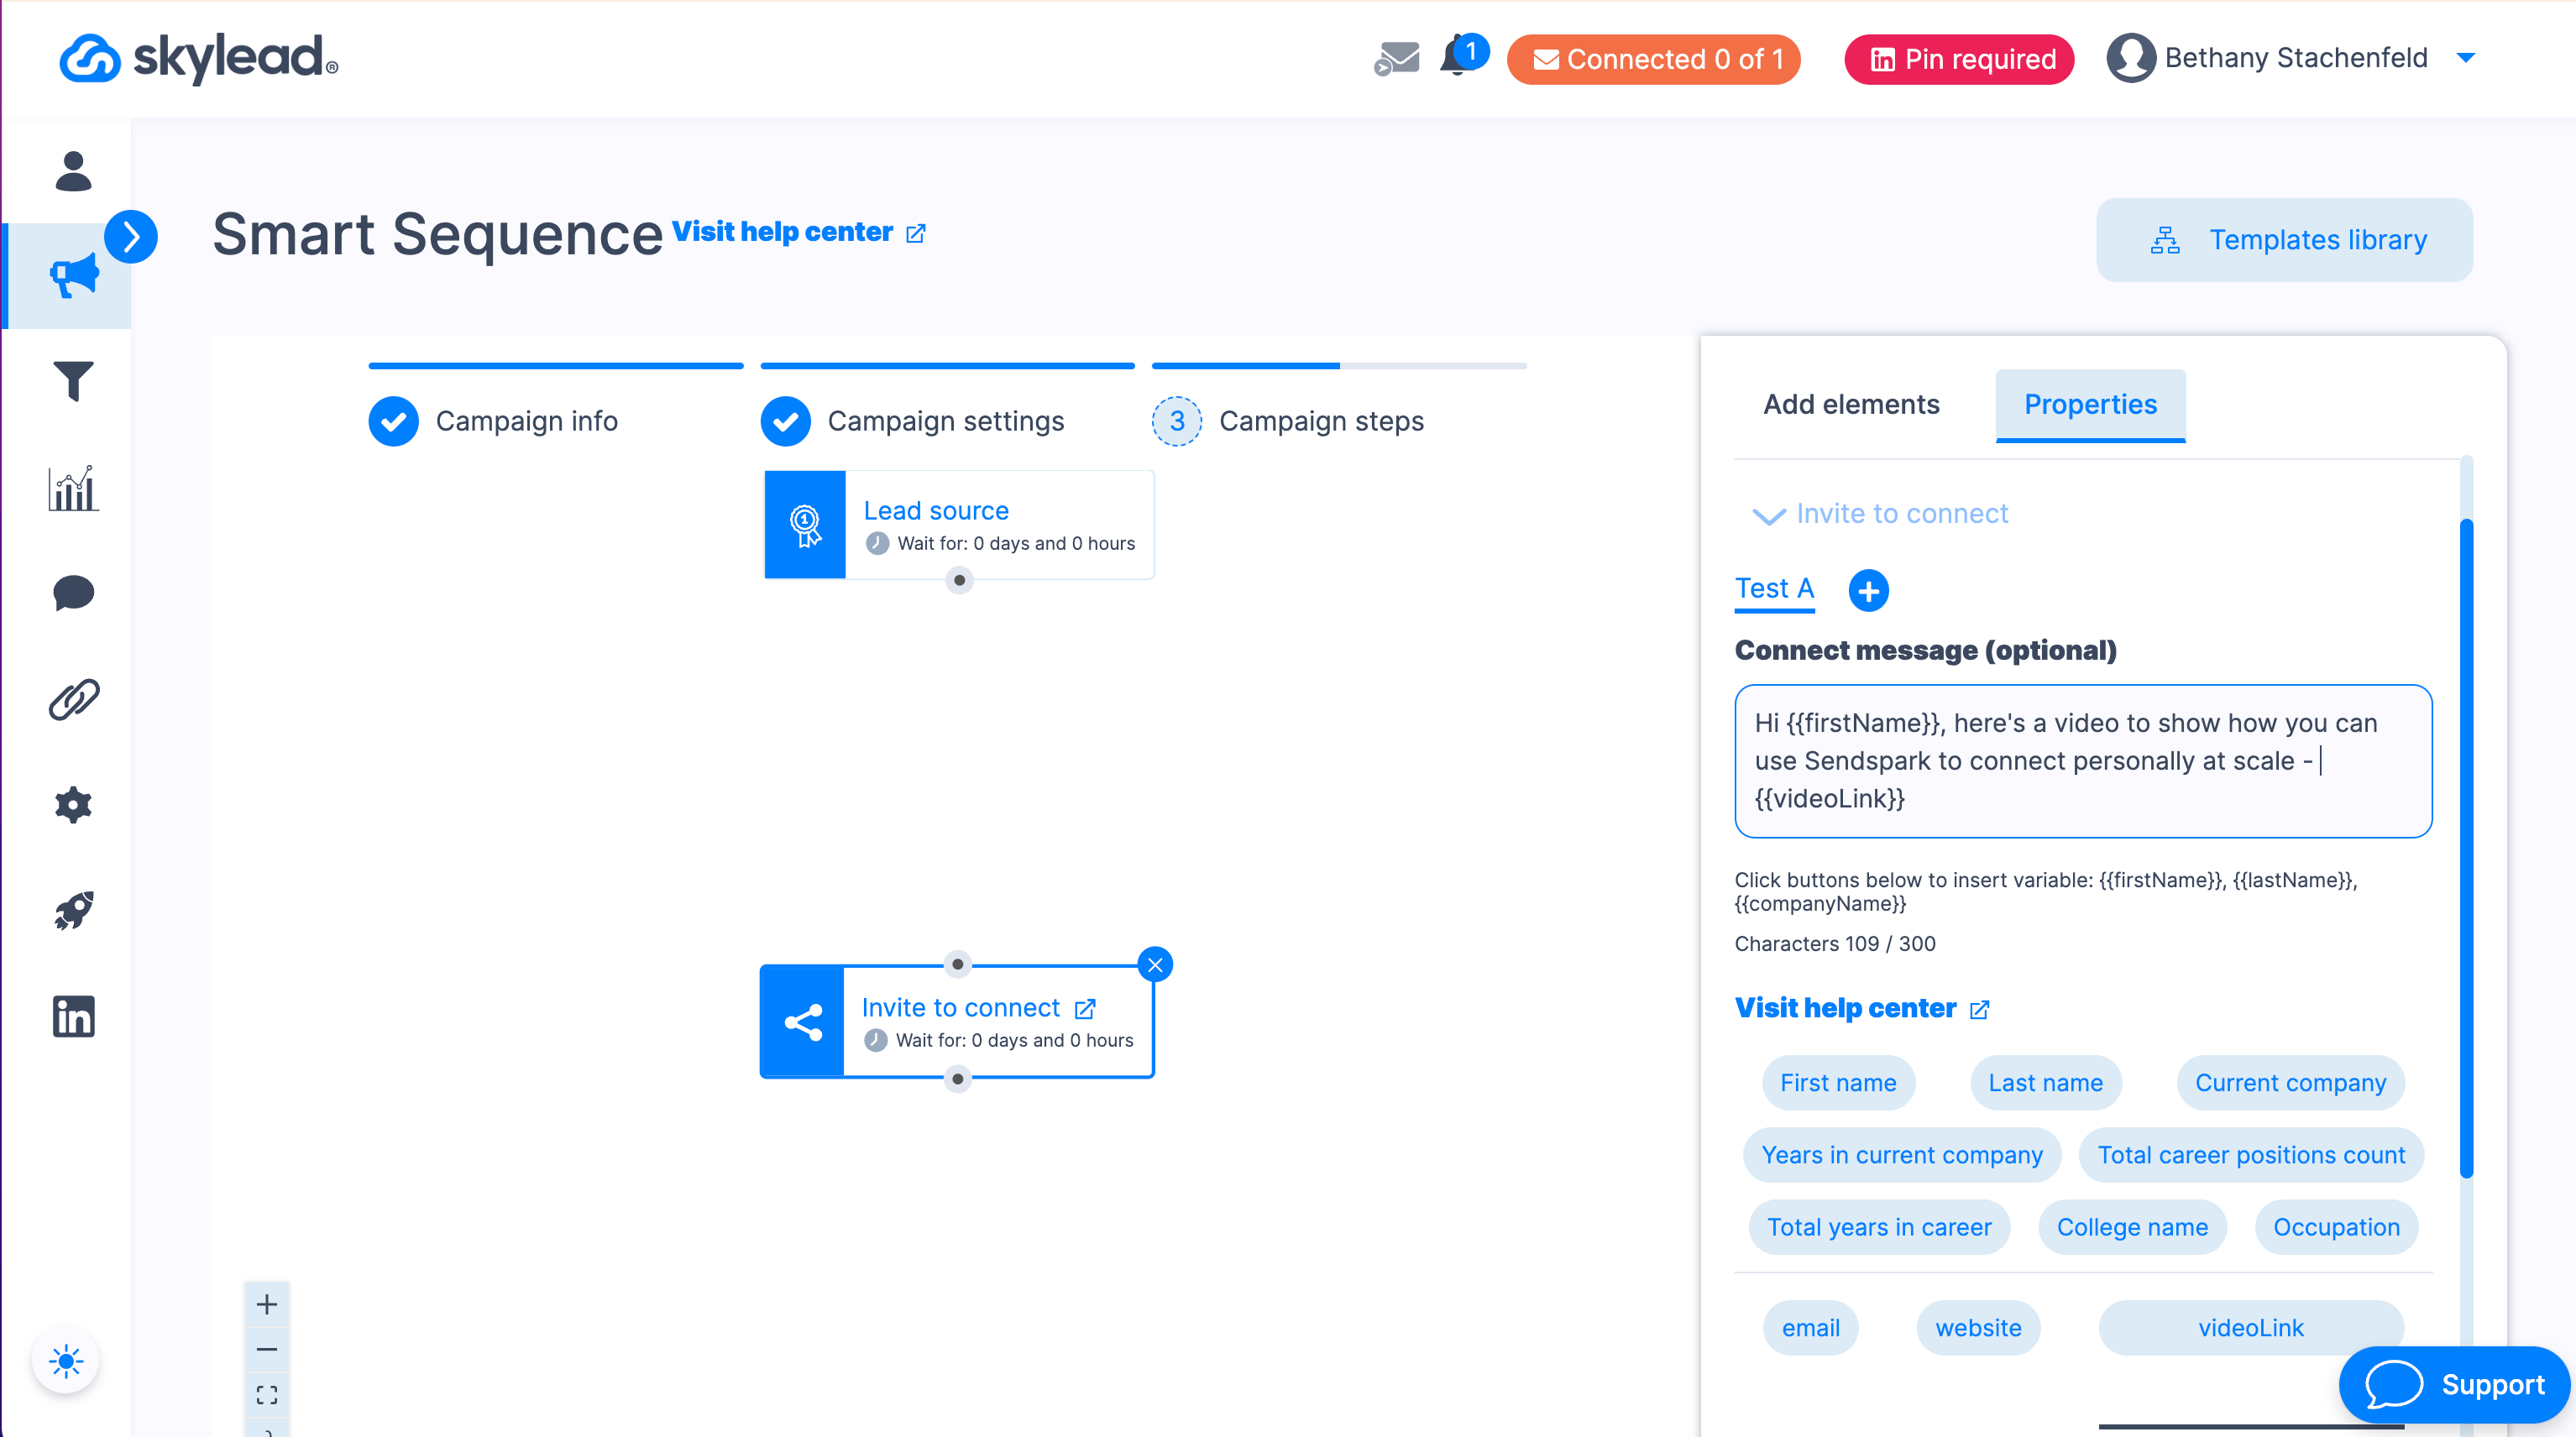Viewport: 2576px width, 1437px height.
Task: Click Lead source bottom connector dot
Action: point(959,580)
